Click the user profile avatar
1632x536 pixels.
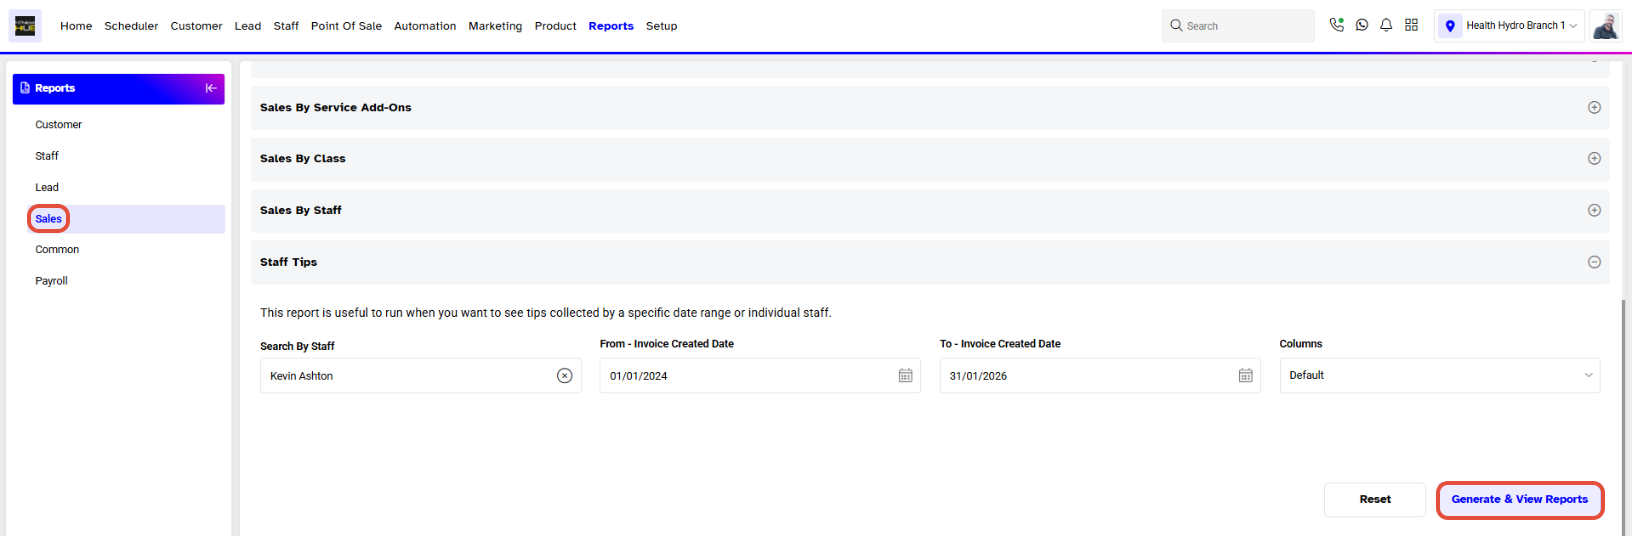click(1606, 26)
